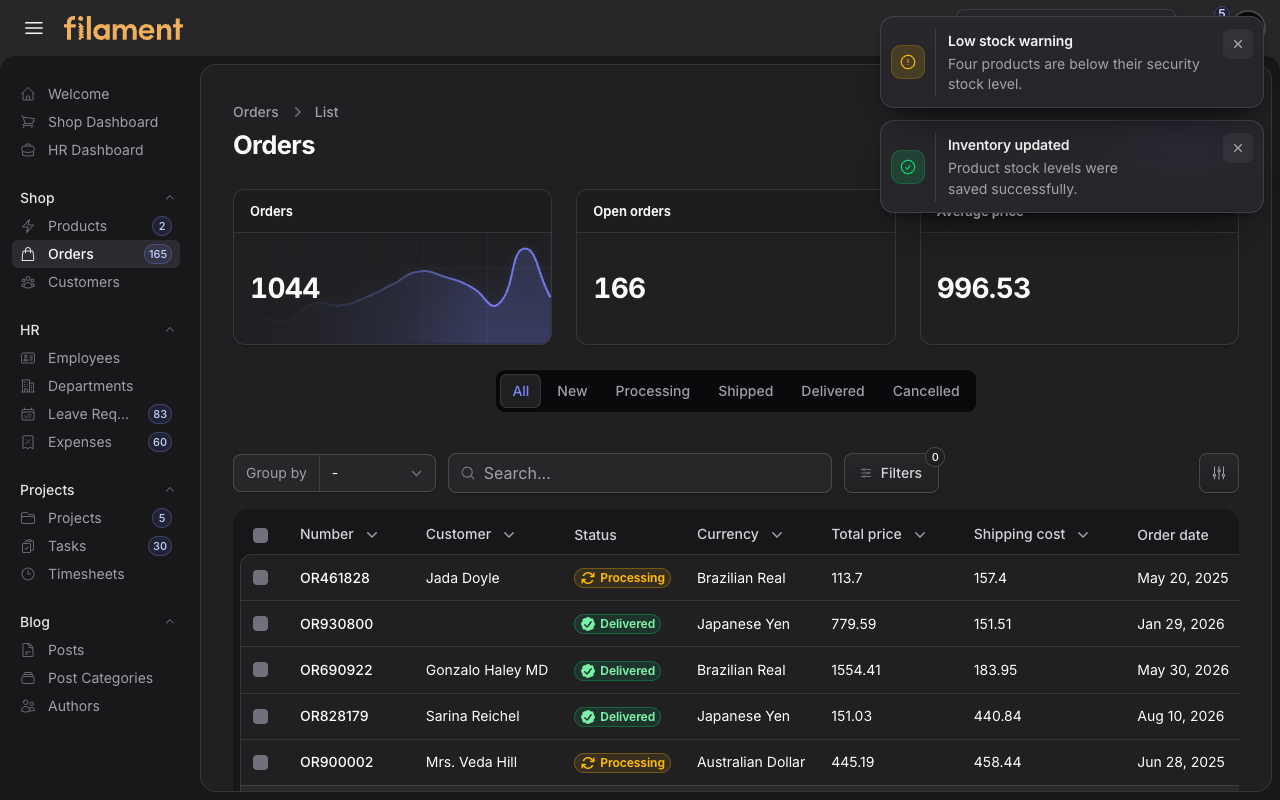
Task: Click the Authors people icon
Action: [28, 706]
